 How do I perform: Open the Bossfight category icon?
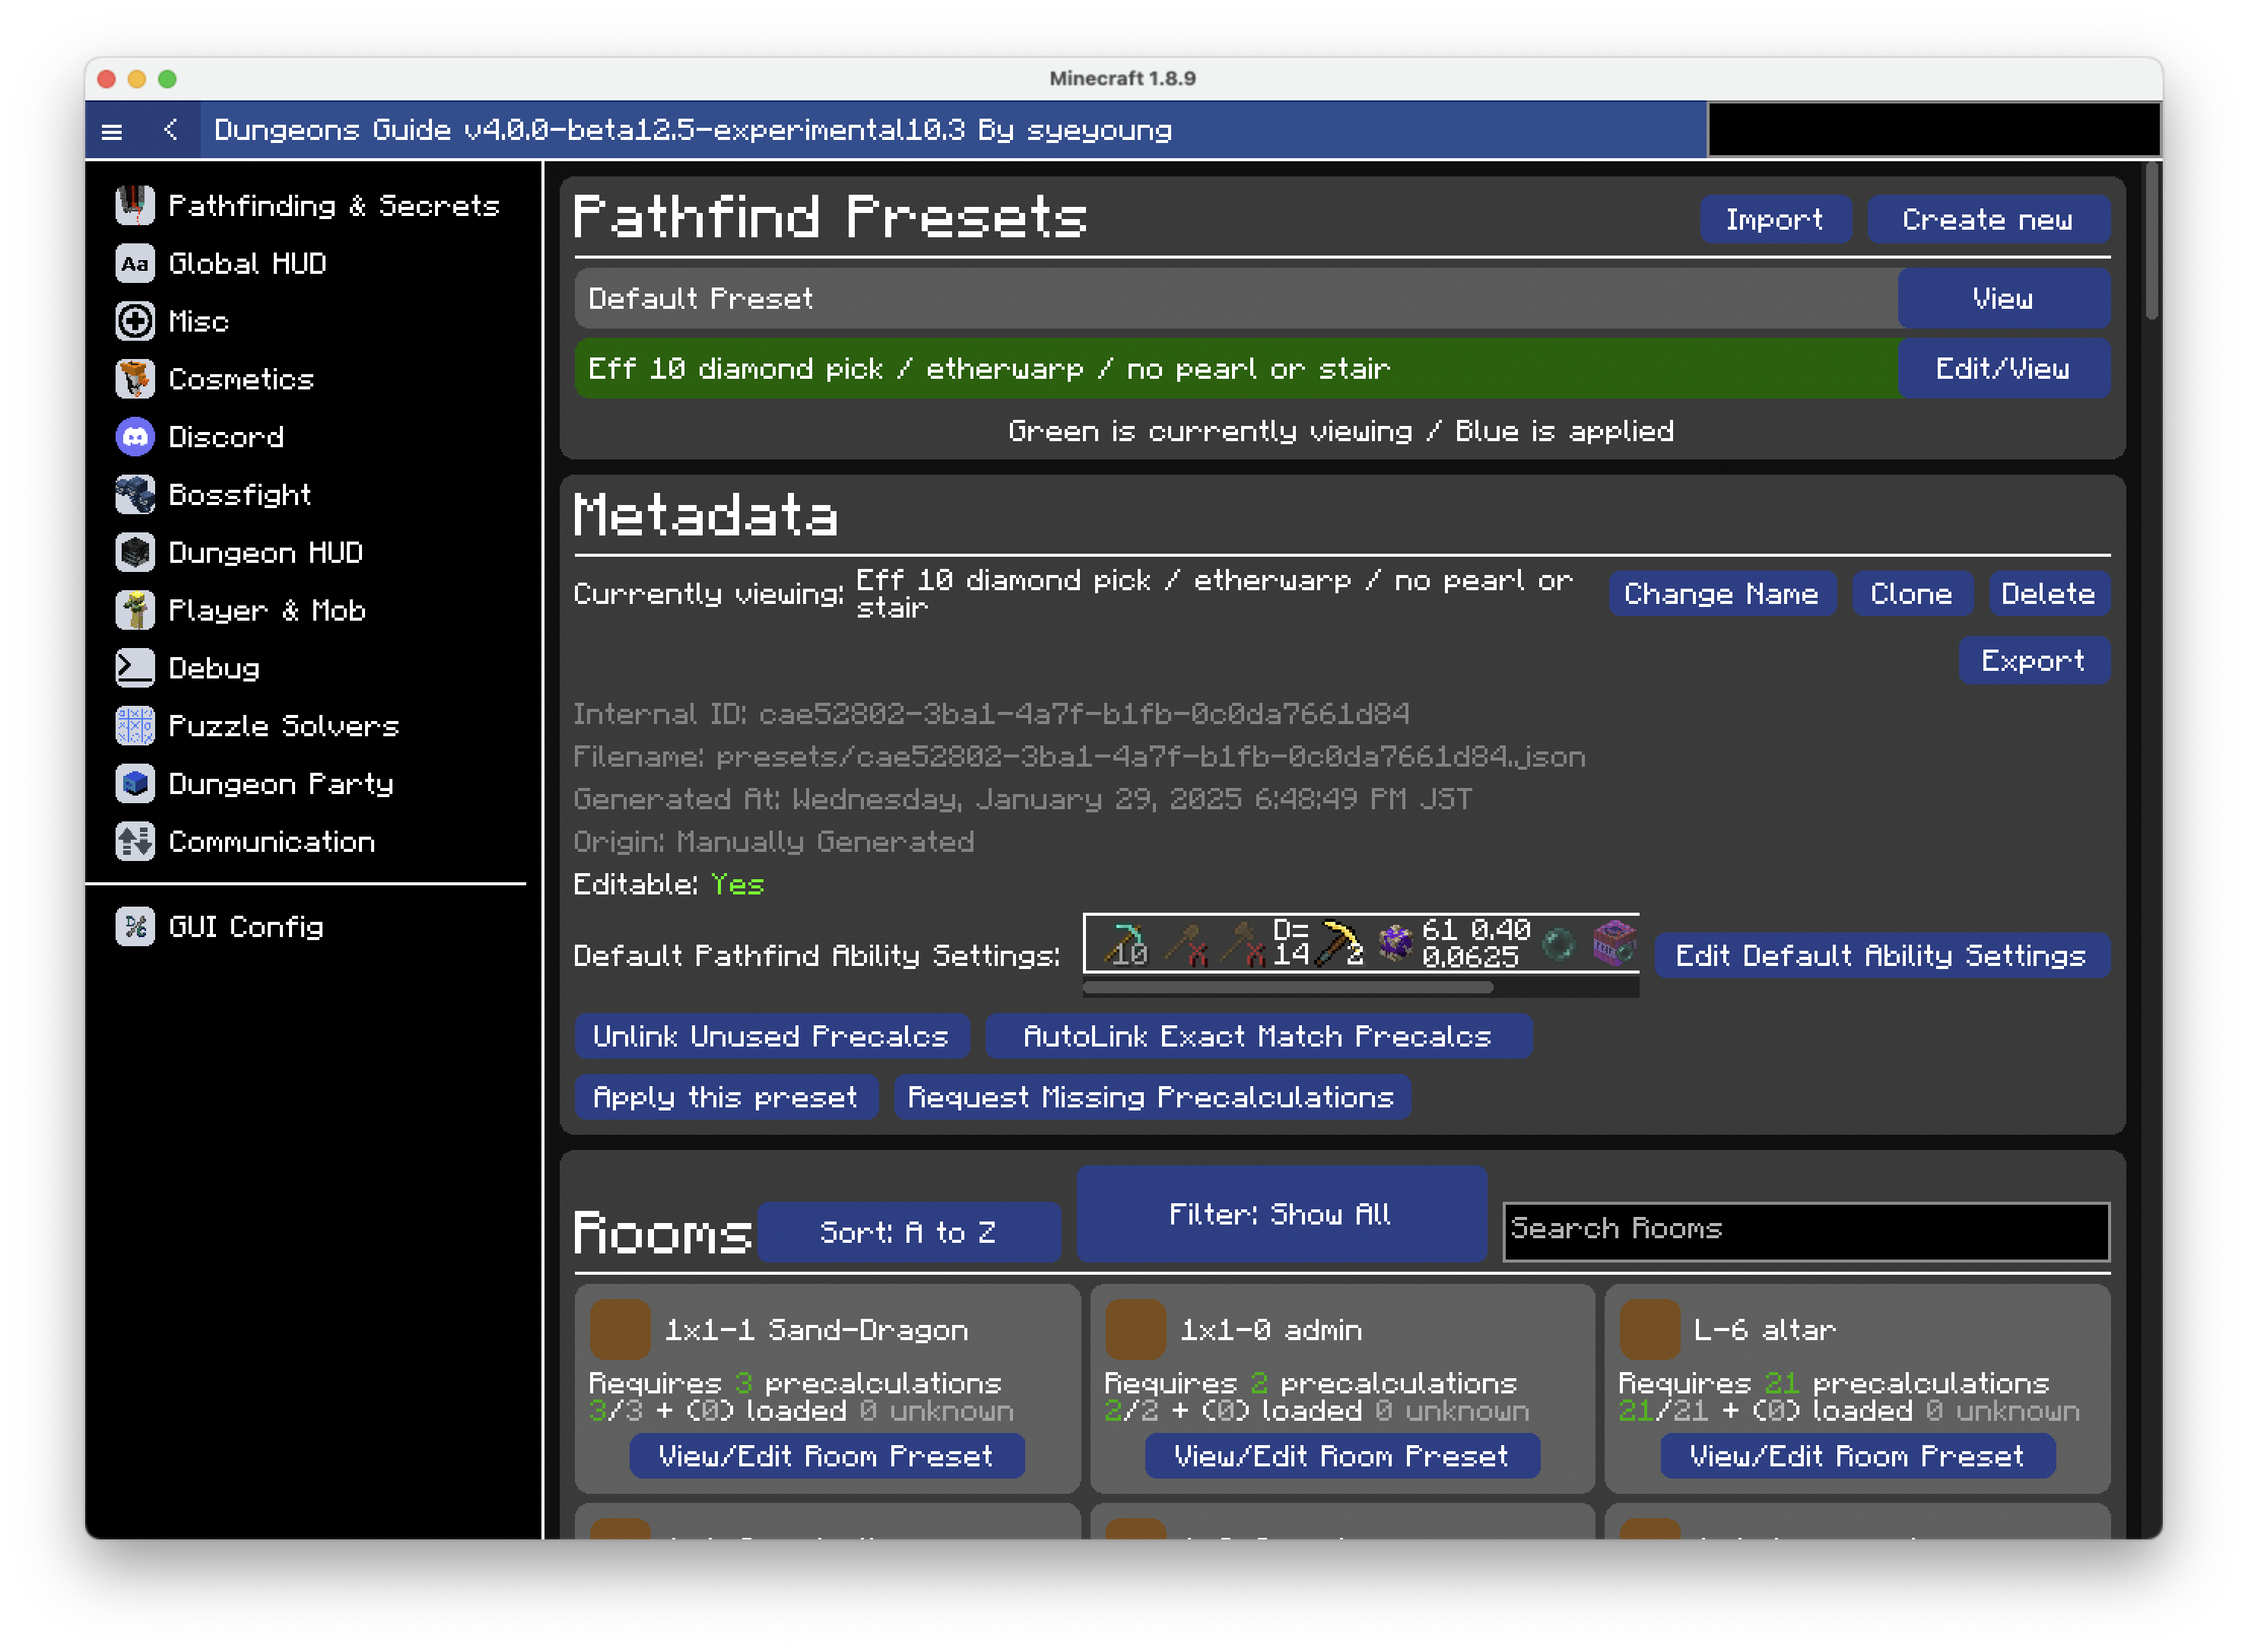click(135, 495)
